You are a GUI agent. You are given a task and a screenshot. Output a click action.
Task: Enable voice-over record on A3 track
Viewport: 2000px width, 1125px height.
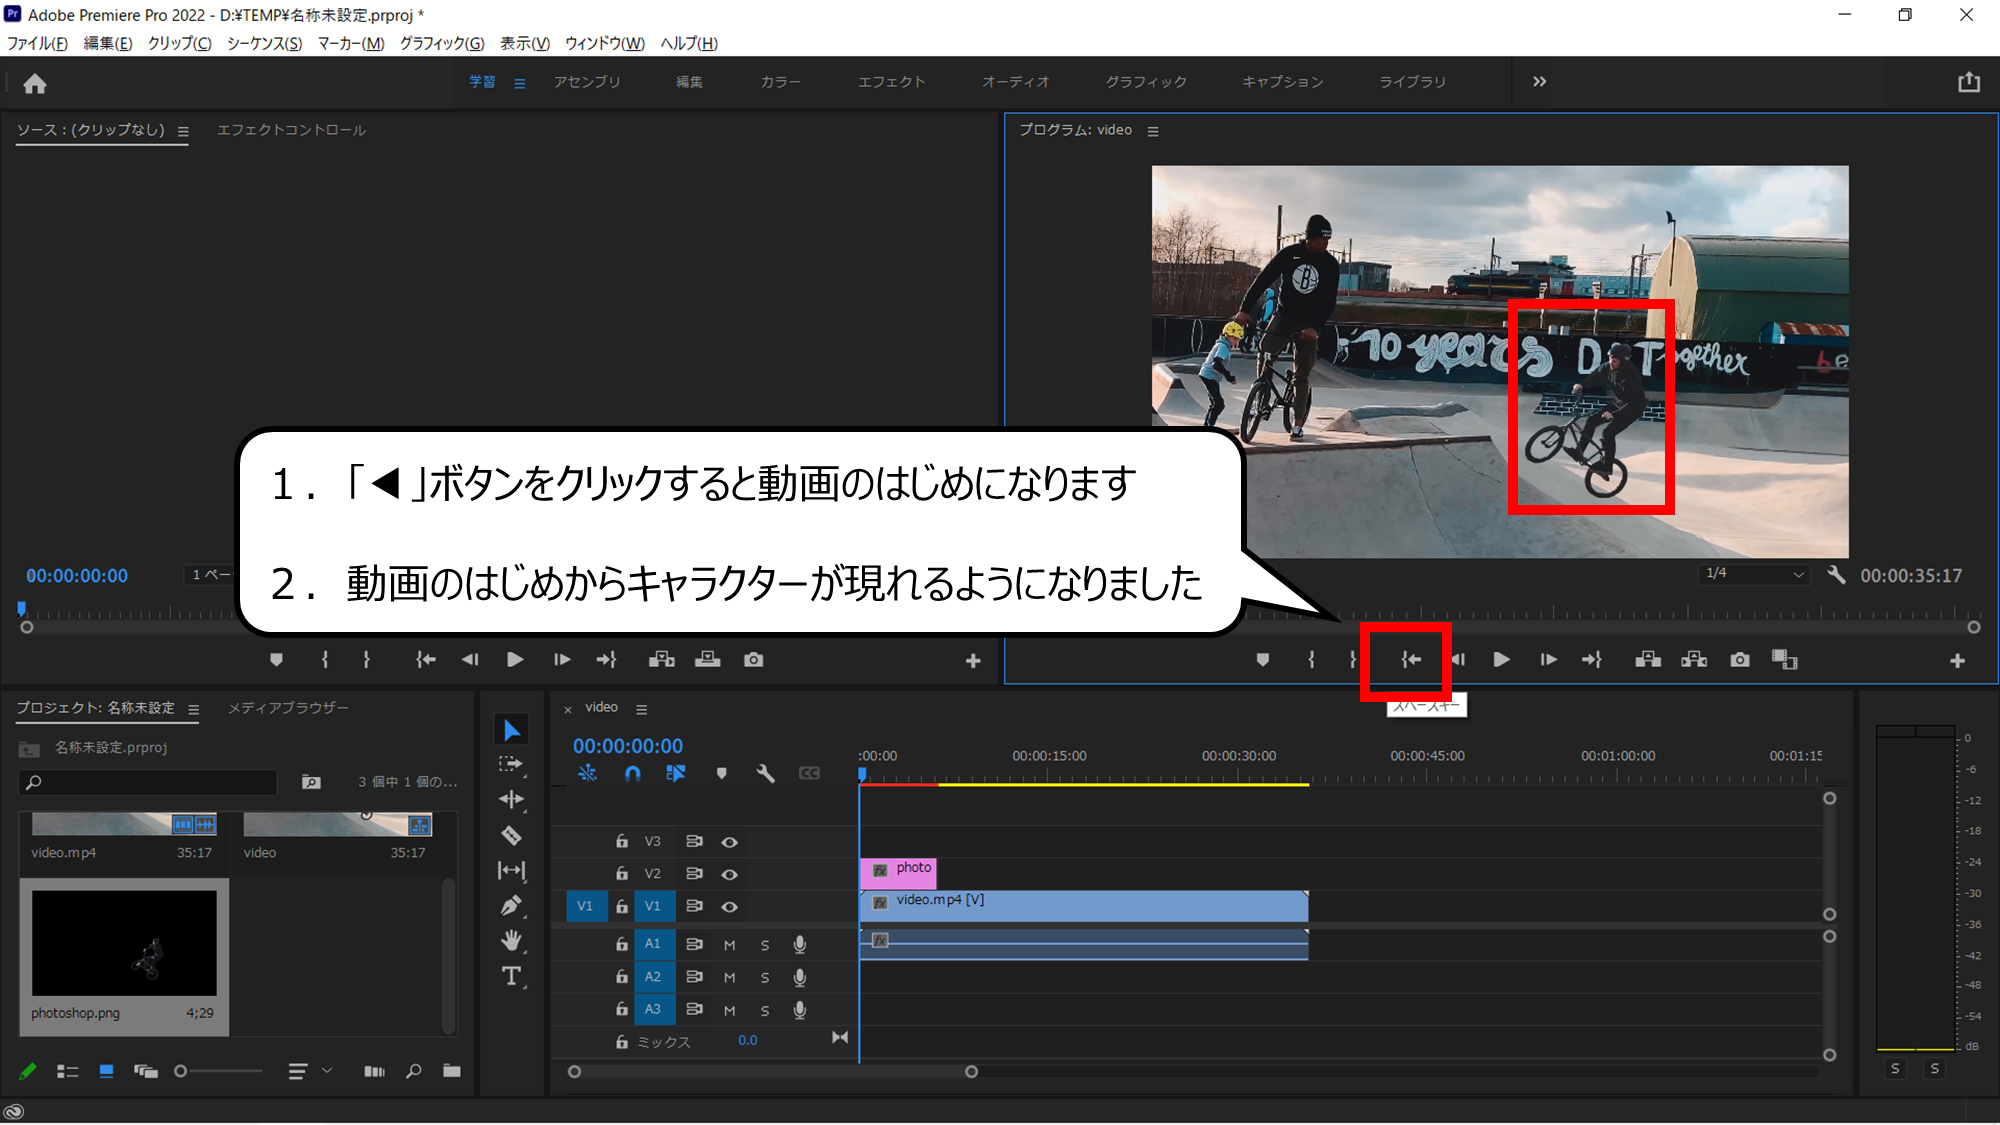(x=800, y=1010)
